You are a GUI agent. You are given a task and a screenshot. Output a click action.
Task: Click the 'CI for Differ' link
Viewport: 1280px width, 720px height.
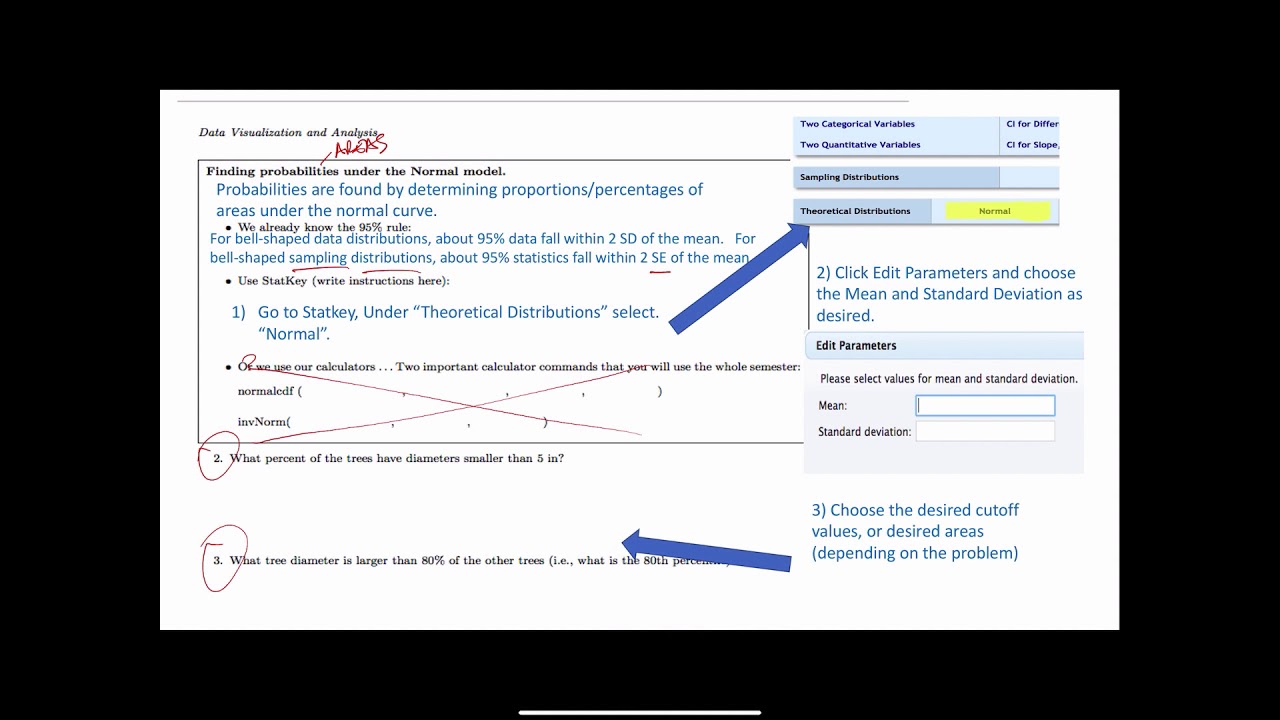(1032, 124)
